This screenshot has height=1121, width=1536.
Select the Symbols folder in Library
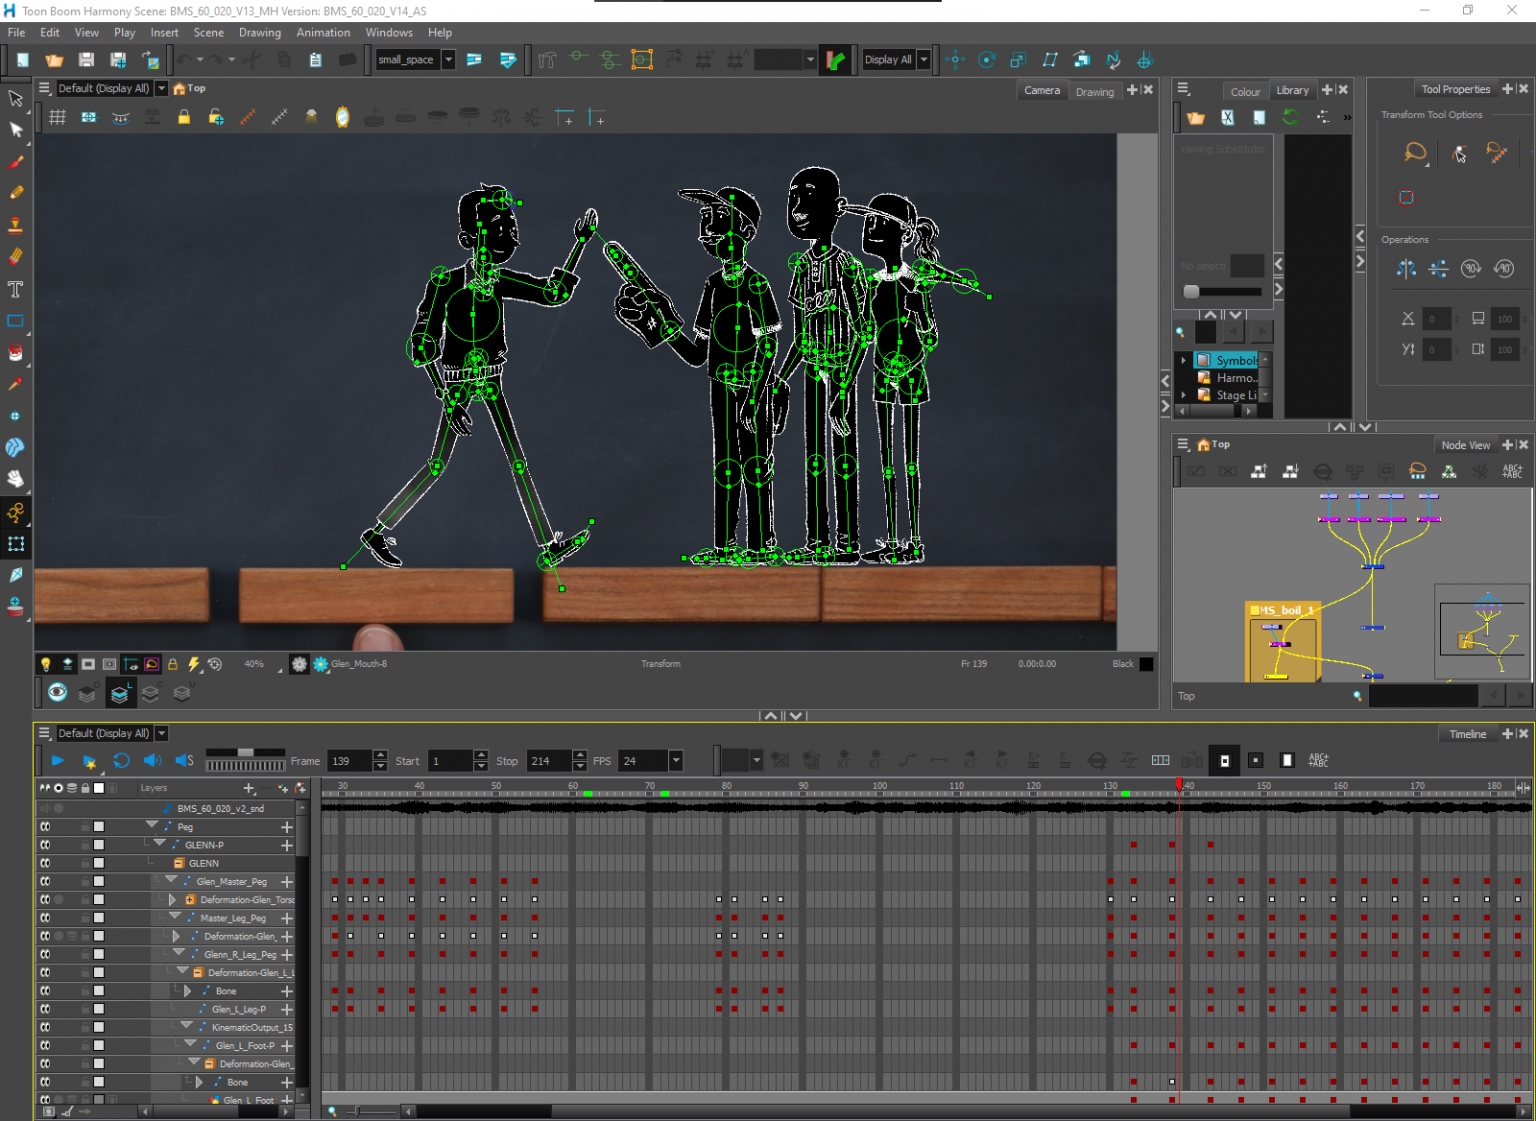tap(1236, 360)
